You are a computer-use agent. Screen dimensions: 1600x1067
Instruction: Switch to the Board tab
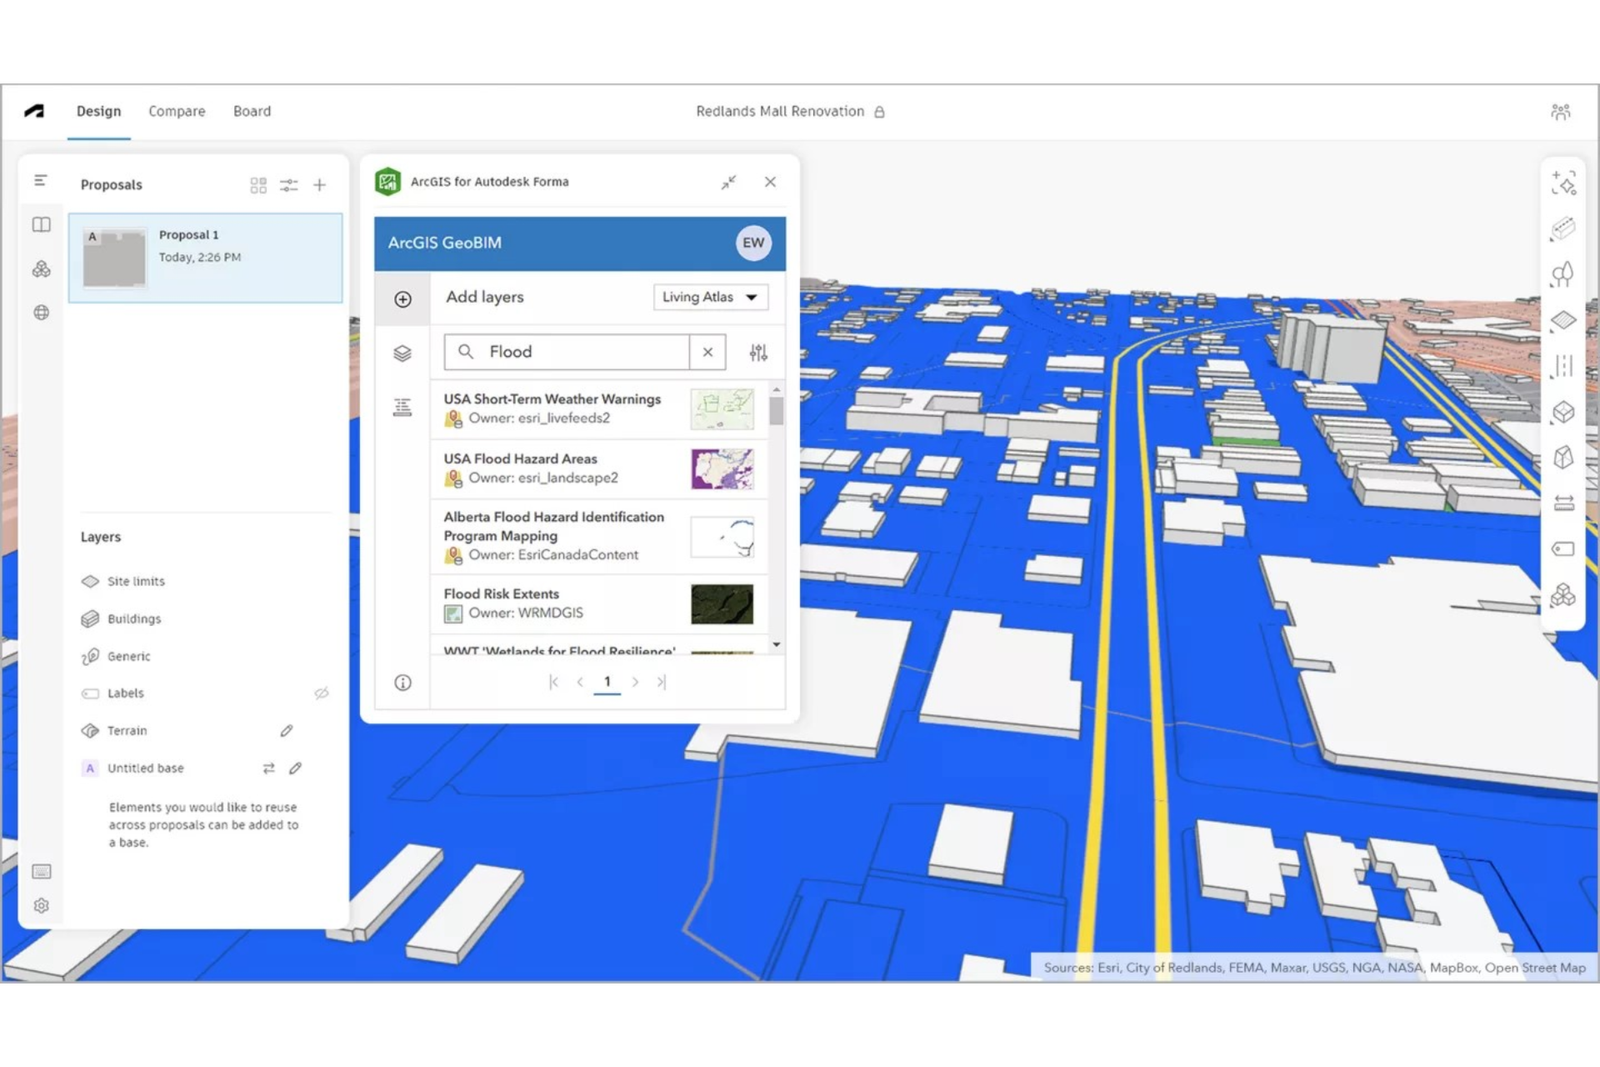click(x=252, y=111)
